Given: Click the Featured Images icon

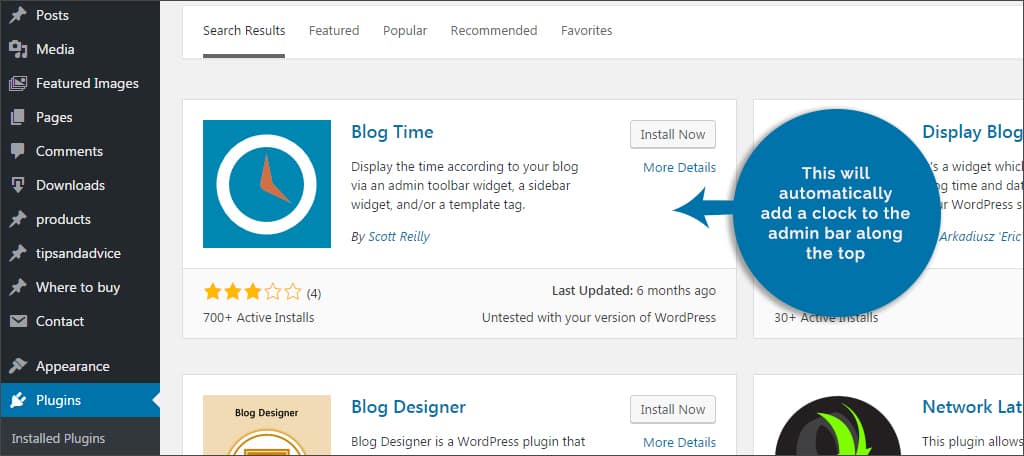Looking at the screenshot, I should (18, 83).
